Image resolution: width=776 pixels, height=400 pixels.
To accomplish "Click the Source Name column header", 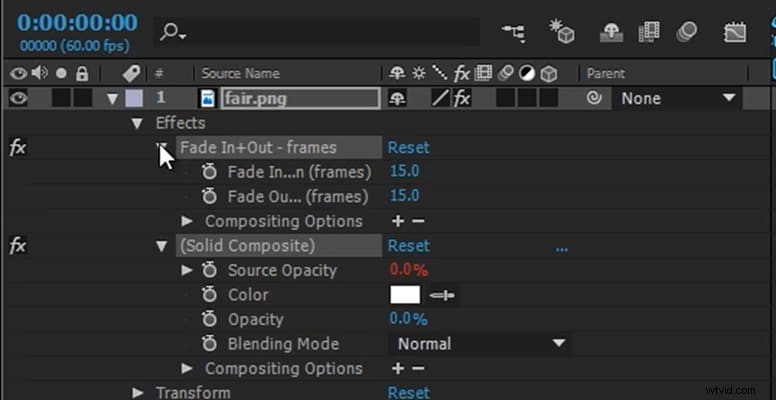I will click(241, 74).
